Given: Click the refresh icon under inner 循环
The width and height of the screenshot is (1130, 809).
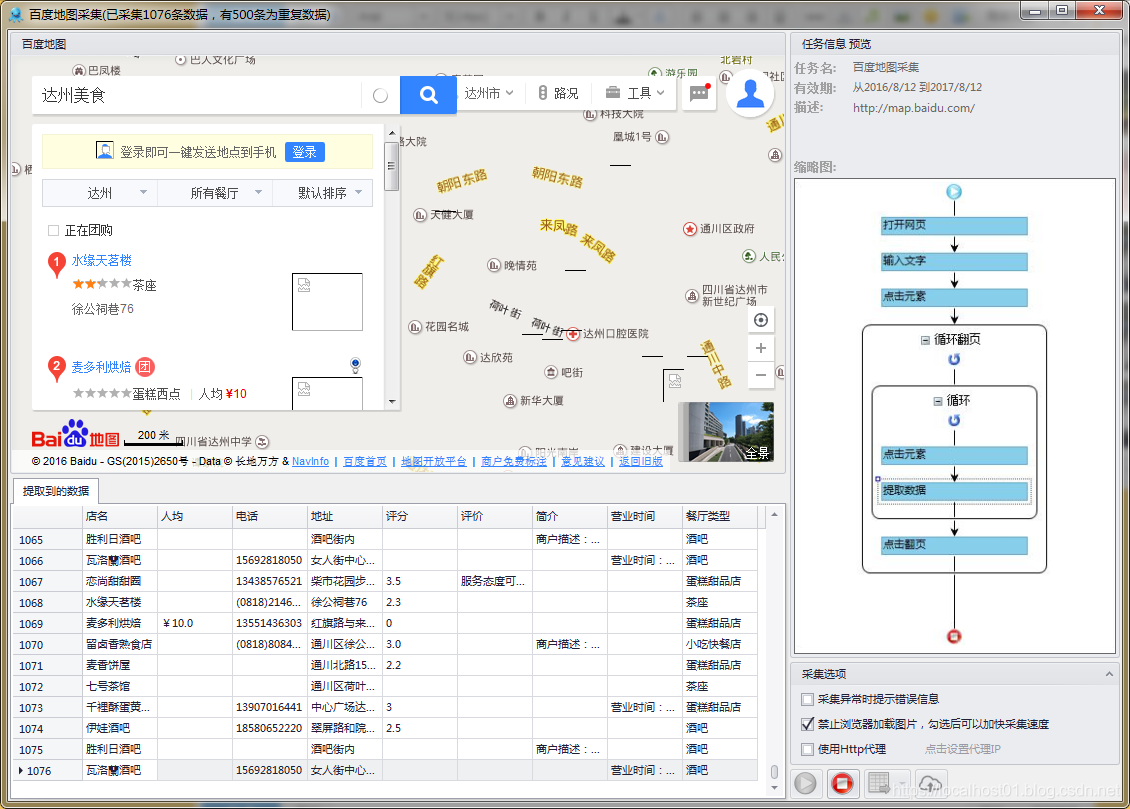Looking at the screenshot, I should tap(953, 420).
